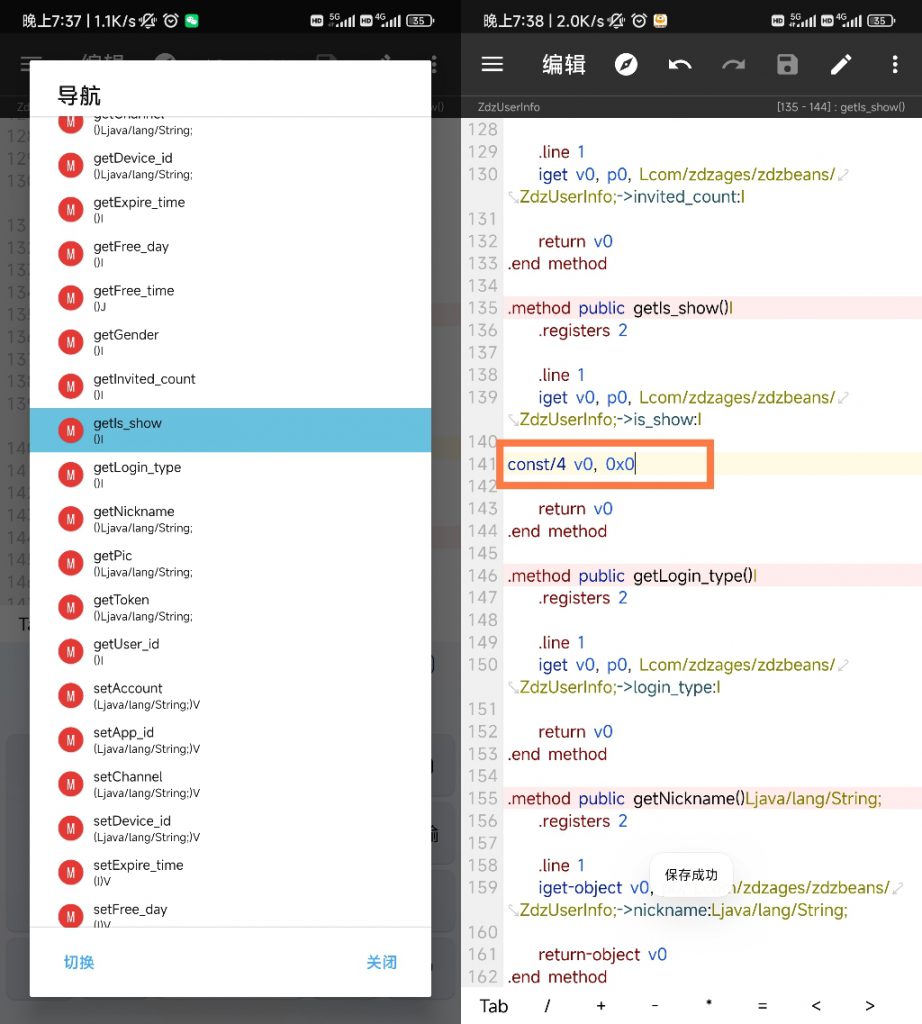Image resolution: width=922 pixels, height=1024 pixels.
Task: Tap the pencil edit icon
Action: tap(841, 65)
